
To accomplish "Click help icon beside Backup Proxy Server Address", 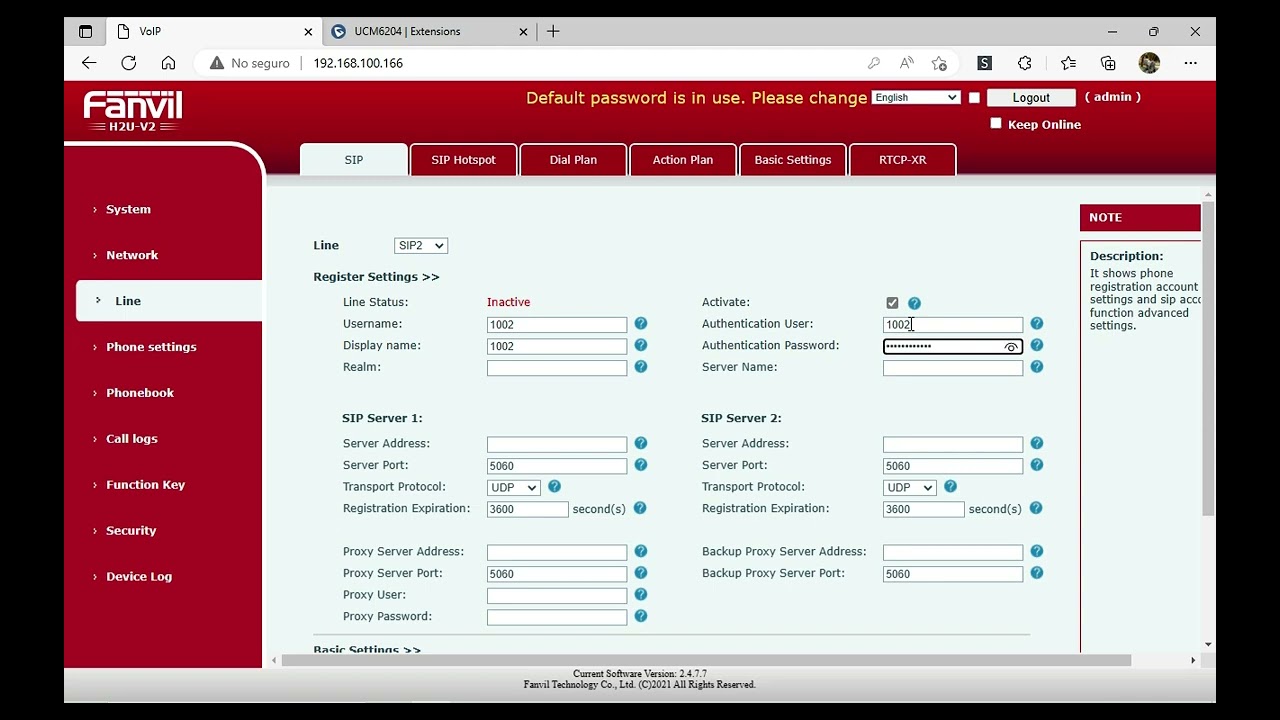I will tap(1037, 551).
